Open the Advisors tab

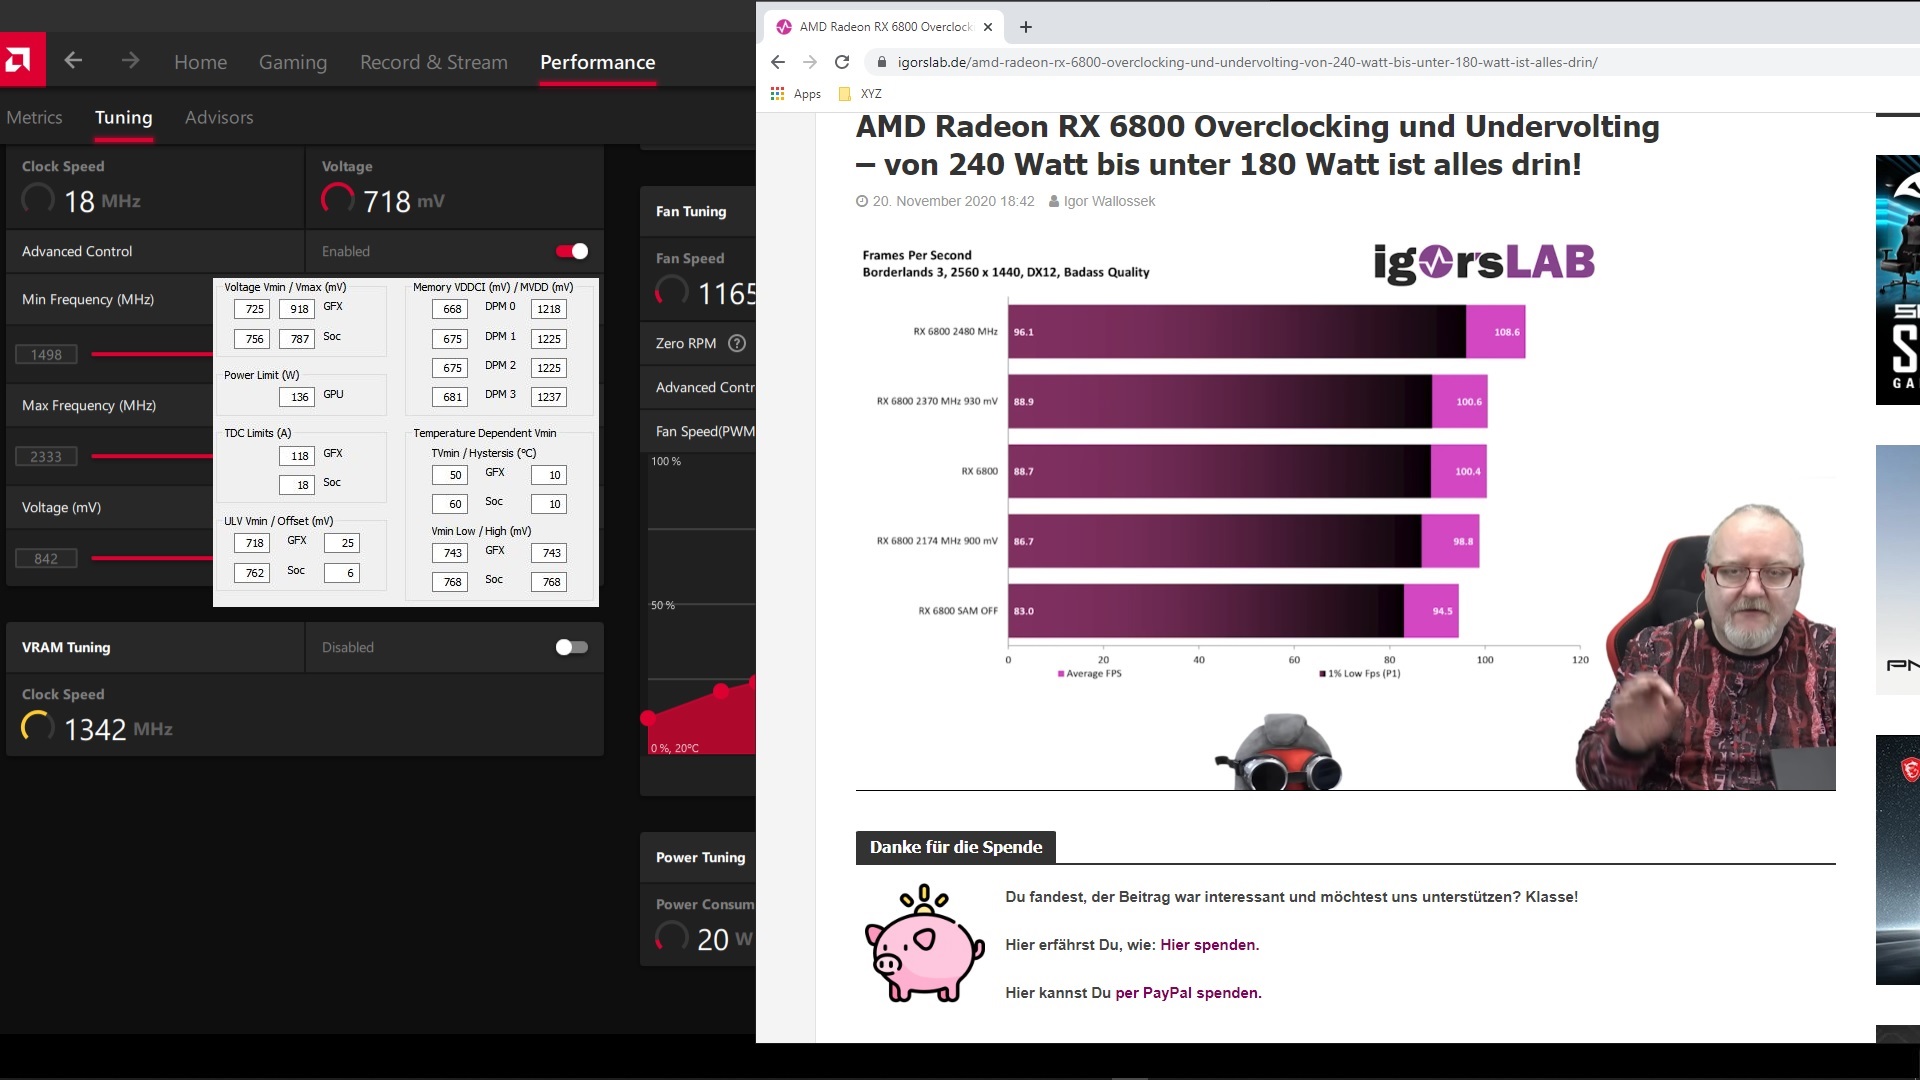coord(218,117)
